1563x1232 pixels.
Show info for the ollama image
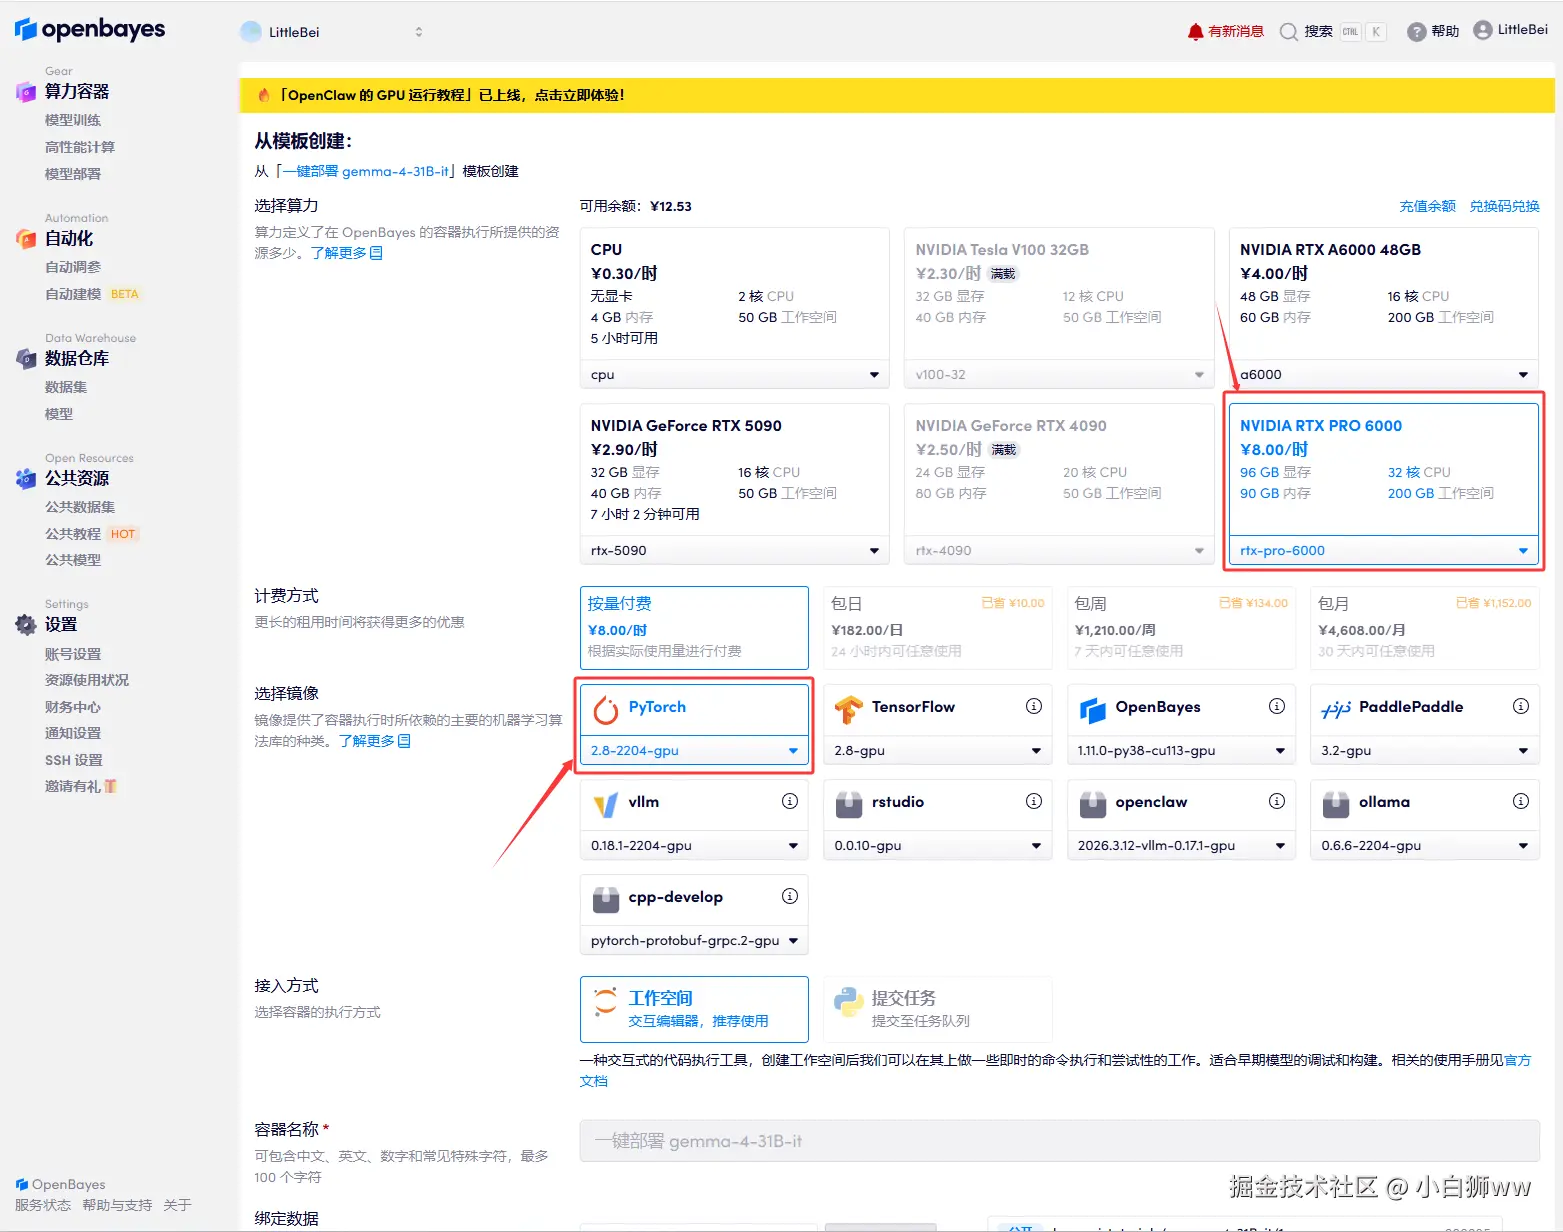pos(1521,801)
